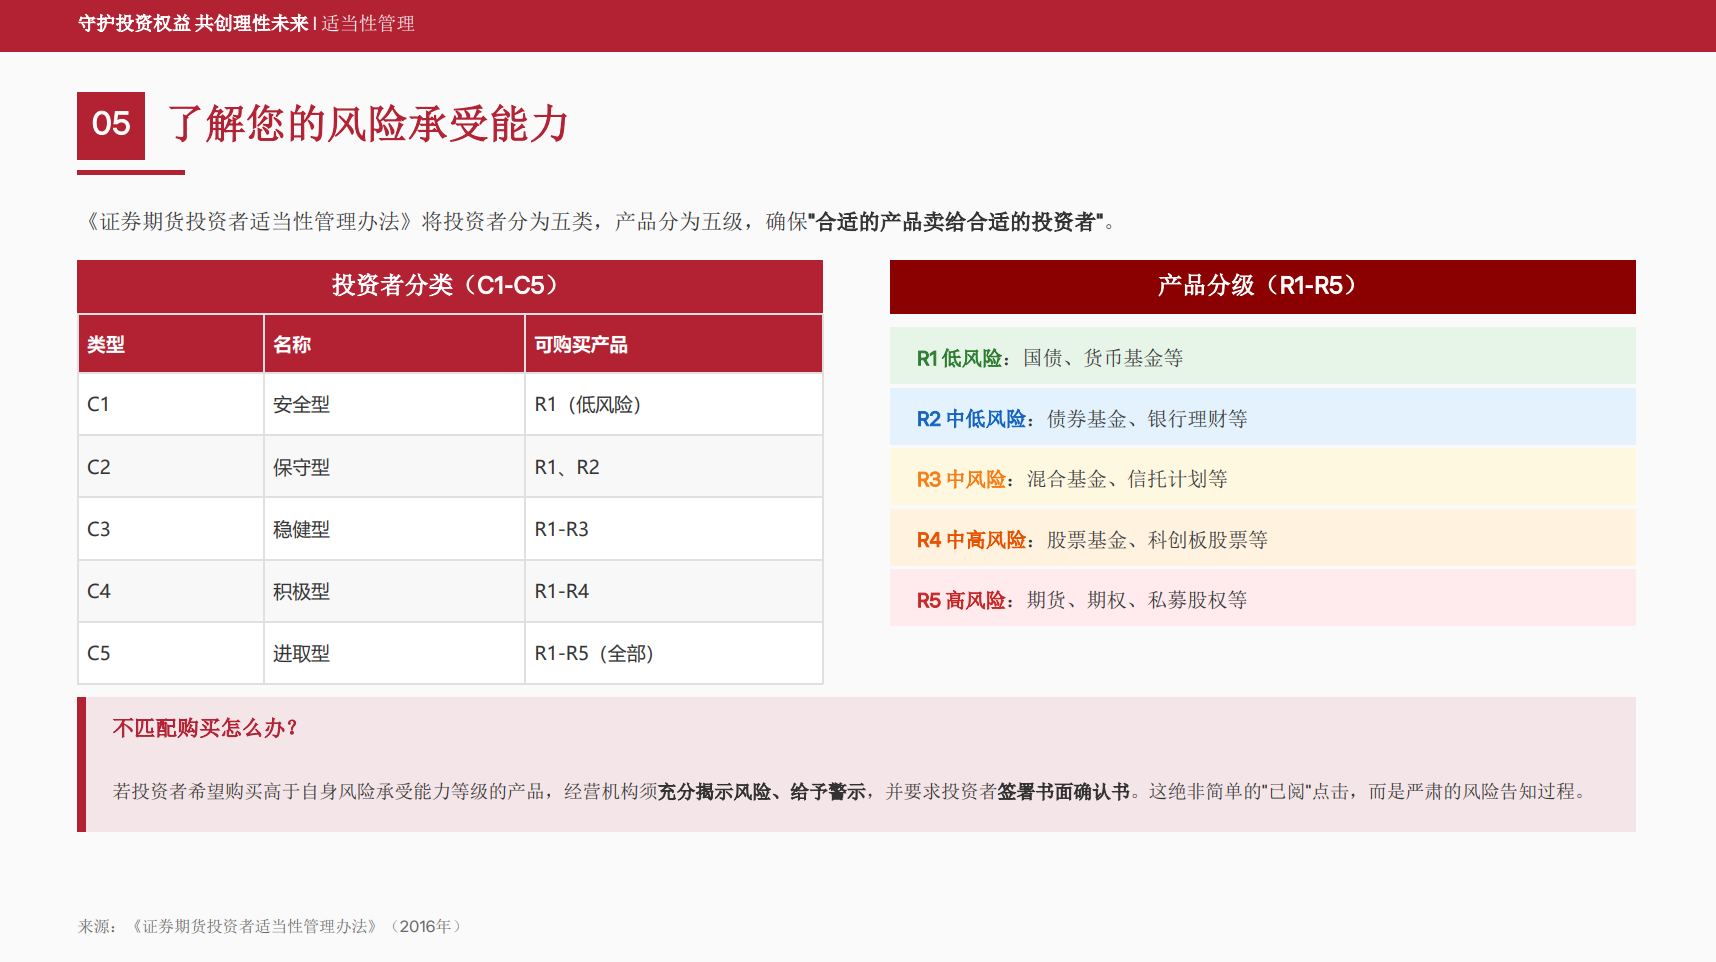Viewport: 1716px width, 962px height.
Task: Click the 名称 column header
Action: click(x=394, y=344)
